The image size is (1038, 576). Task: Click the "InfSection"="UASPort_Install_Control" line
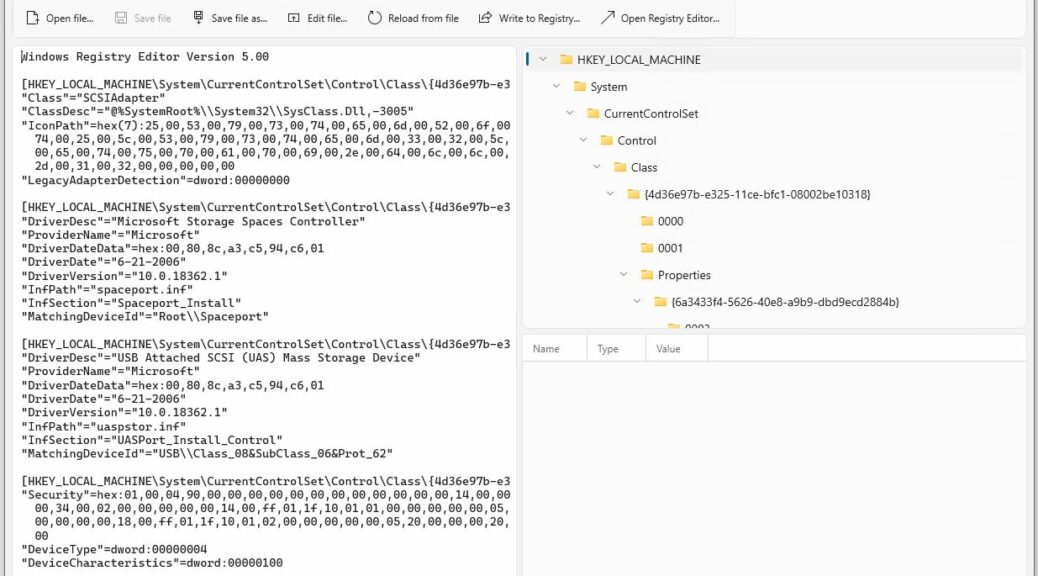point(152,440)
